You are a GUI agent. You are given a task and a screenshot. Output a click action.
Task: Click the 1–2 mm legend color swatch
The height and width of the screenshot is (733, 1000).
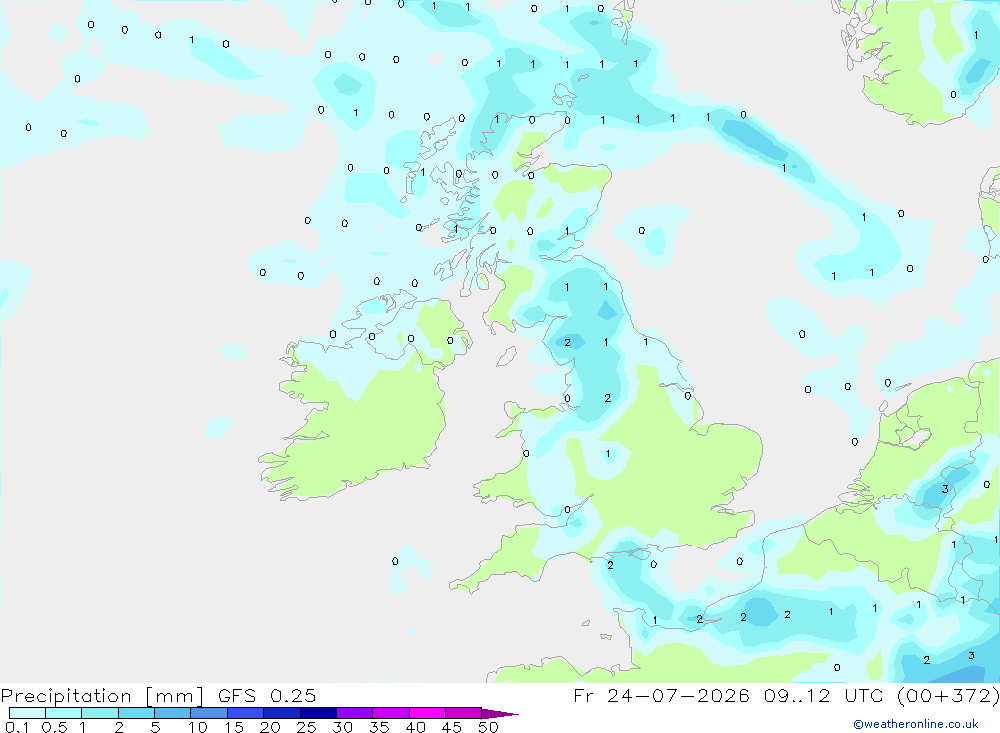99,713
